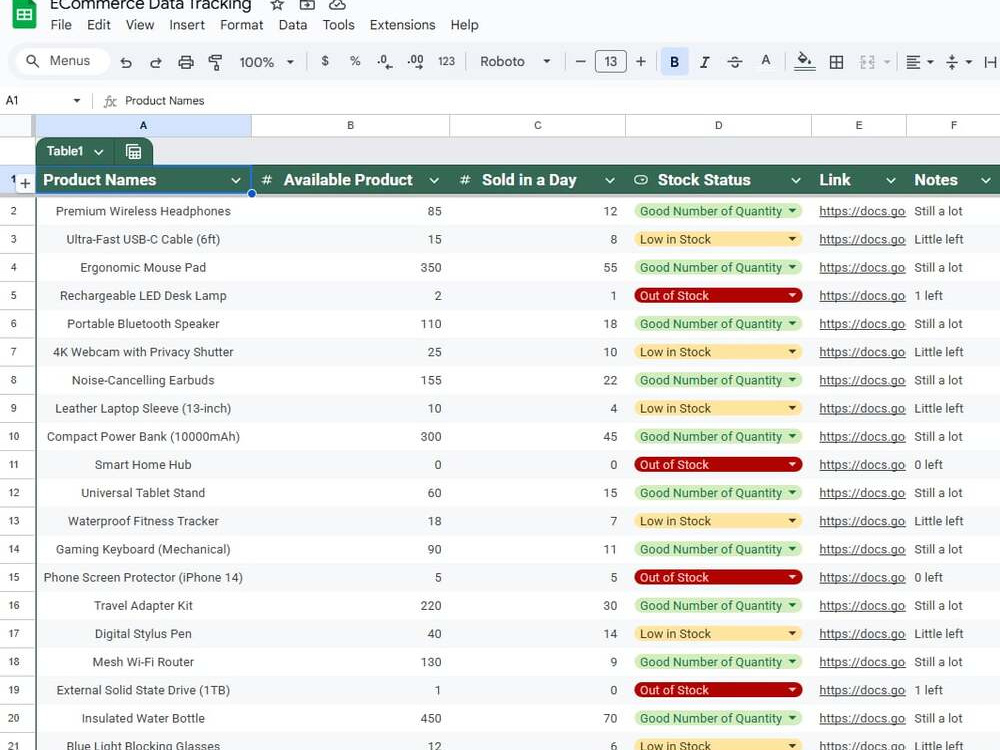Click the Format as currency dollar icon

tap(325, 61)
